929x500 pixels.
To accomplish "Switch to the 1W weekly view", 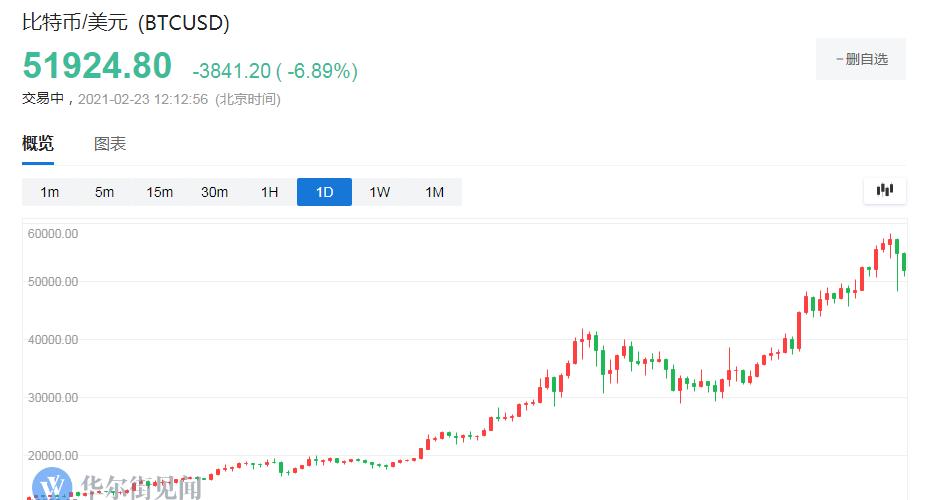I will (379, 192).
